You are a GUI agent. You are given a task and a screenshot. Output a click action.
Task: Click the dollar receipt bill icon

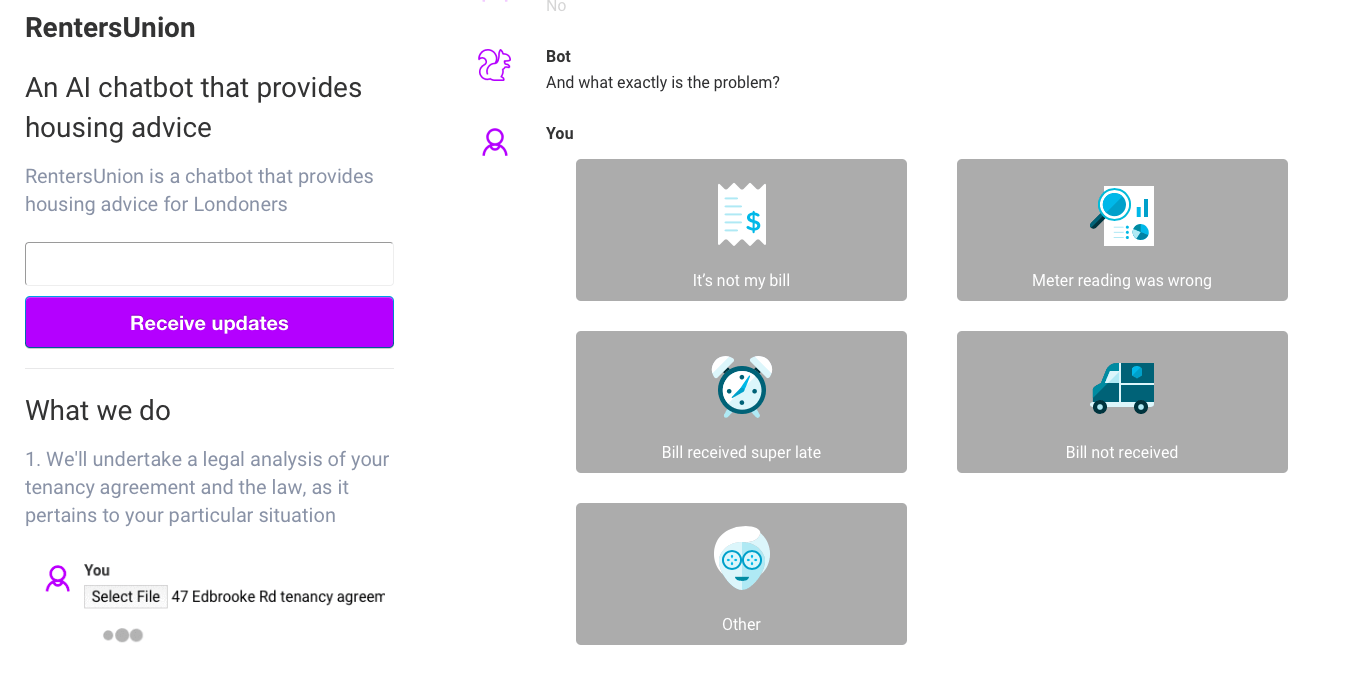[741, 215]
